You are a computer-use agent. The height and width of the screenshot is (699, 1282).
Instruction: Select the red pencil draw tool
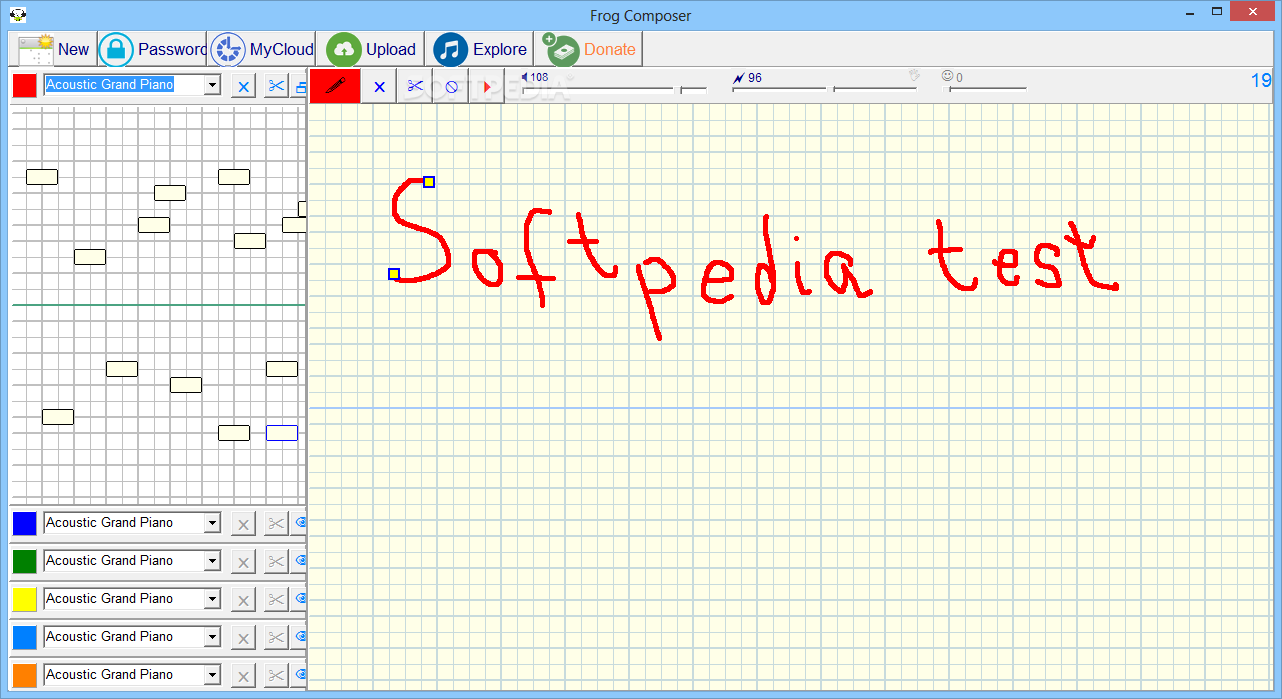tap(335, 86)
